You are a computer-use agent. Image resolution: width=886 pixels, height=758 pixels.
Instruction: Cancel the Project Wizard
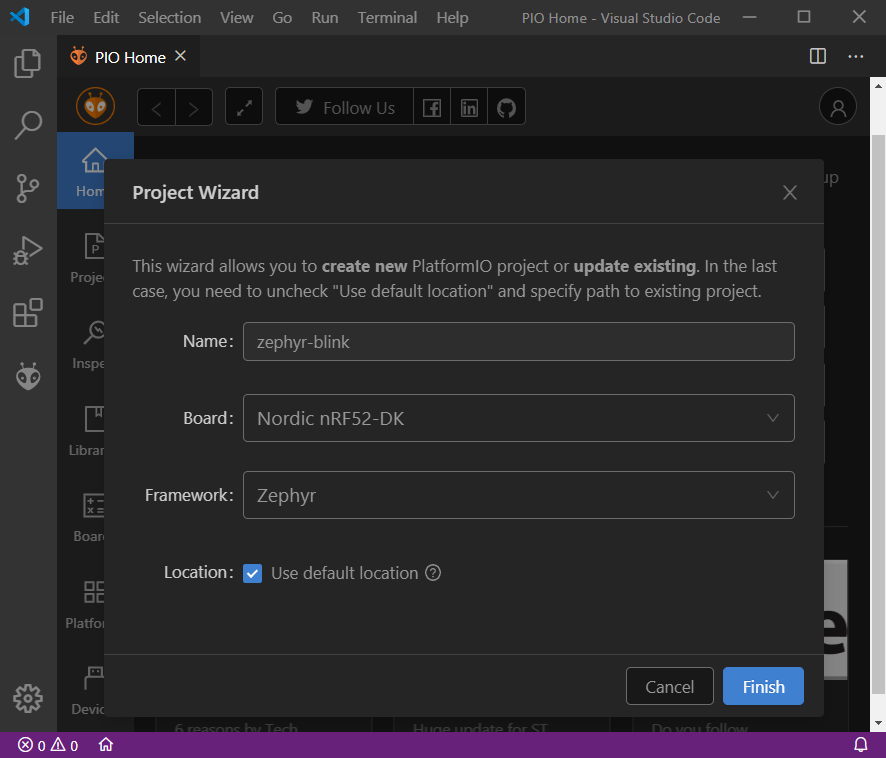pos(669,687)
